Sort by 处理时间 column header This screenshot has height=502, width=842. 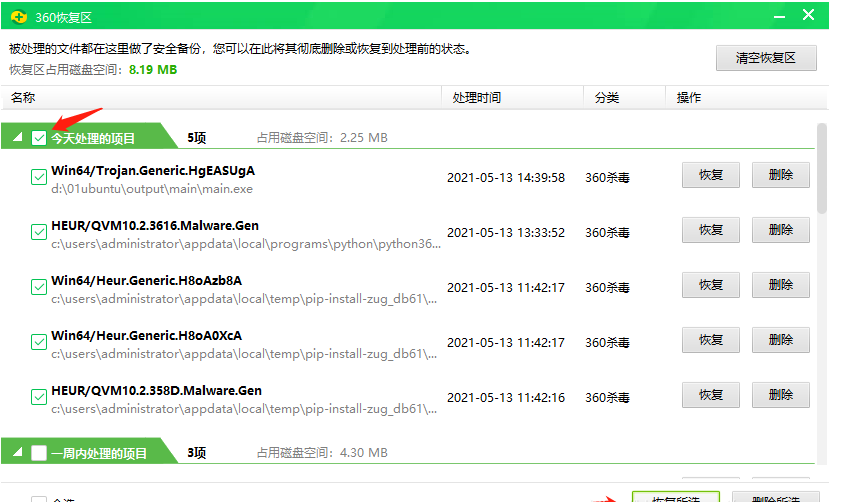tap(476, 98)
